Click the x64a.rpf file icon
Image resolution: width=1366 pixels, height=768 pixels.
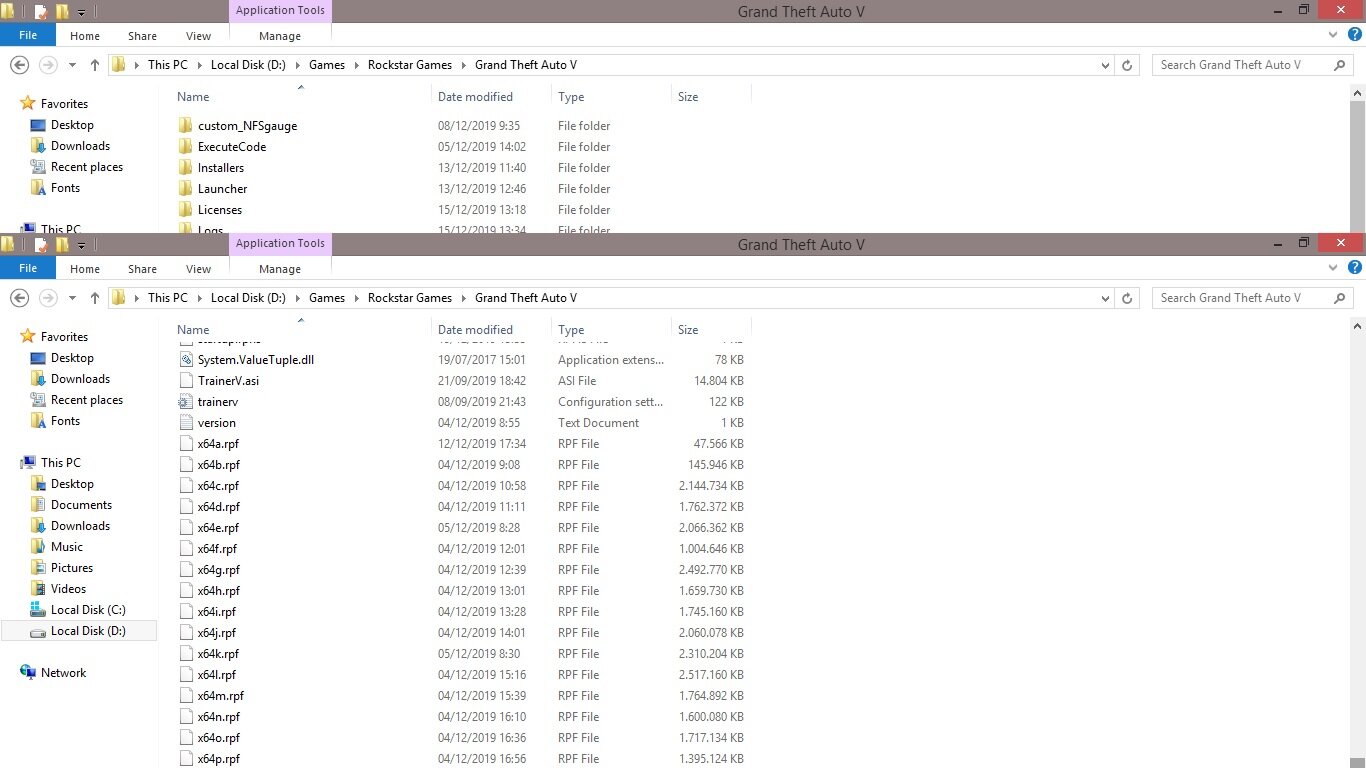coord(185,444)
